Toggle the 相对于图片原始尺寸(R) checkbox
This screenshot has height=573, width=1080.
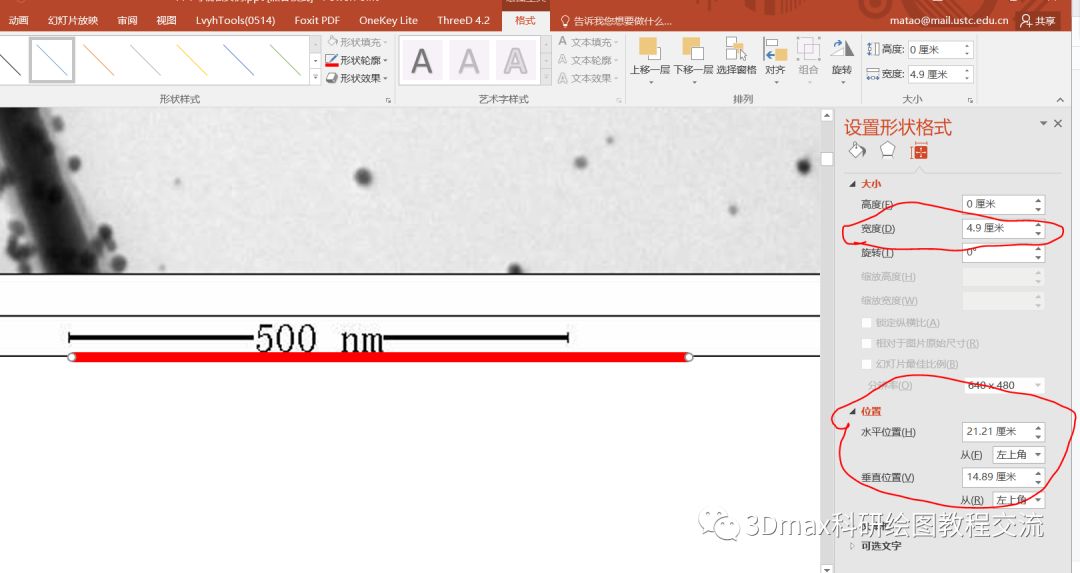[x=867, y=343]
